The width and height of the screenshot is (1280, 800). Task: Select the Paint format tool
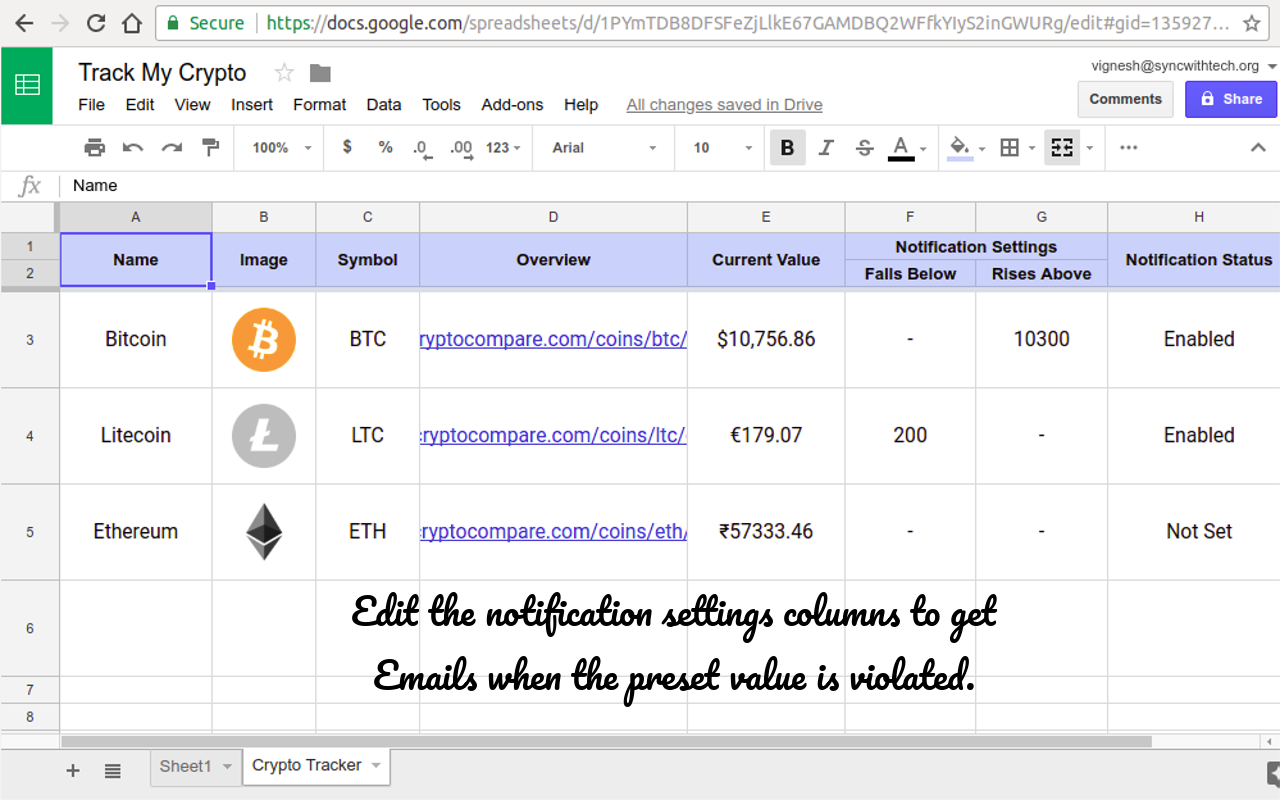210,147
